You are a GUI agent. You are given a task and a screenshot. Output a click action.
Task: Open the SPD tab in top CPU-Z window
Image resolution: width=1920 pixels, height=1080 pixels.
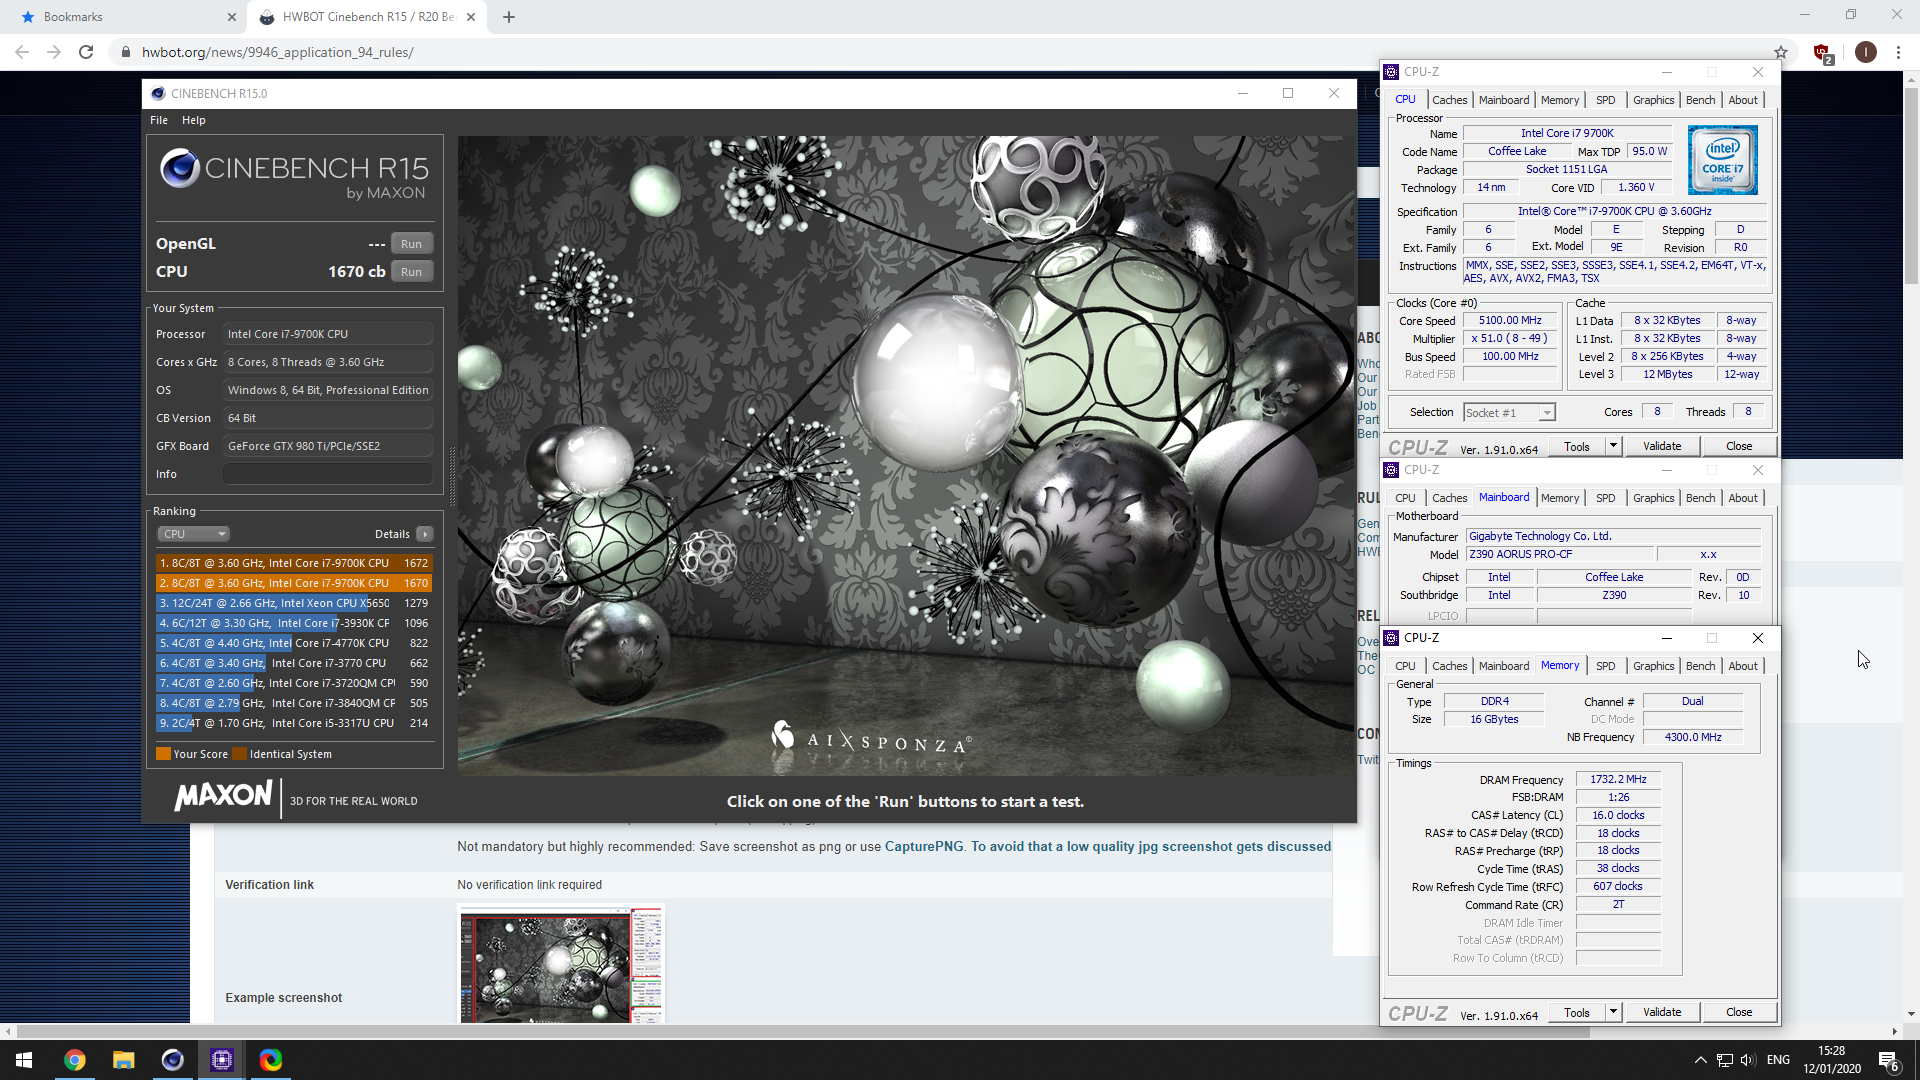(x=1605, y=100)
